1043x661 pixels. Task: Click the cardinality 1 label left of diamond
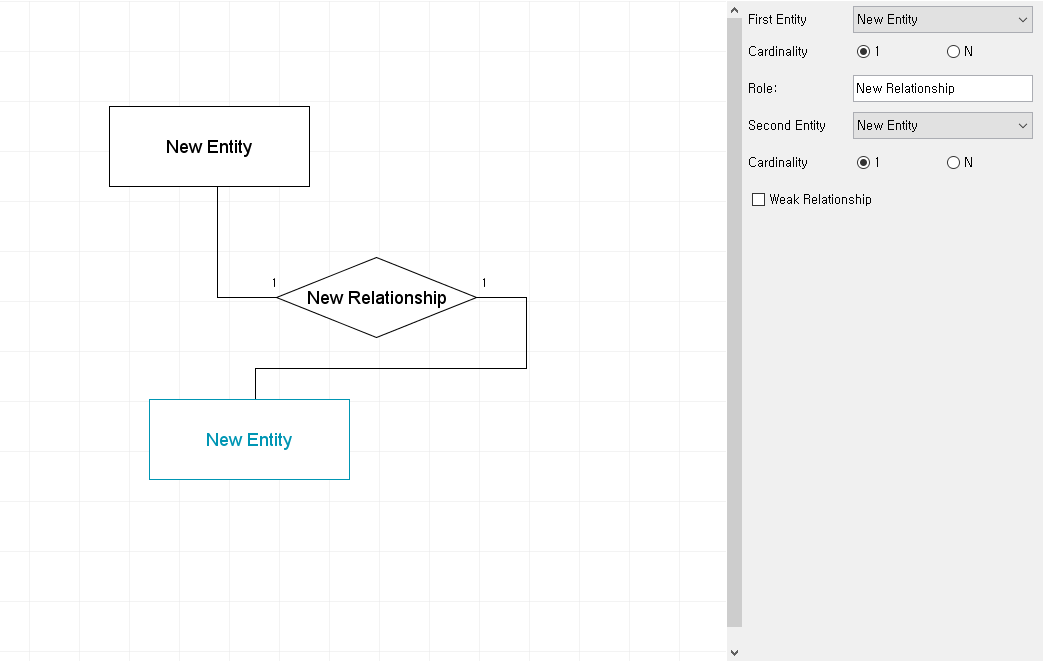(x=274, y=283)
